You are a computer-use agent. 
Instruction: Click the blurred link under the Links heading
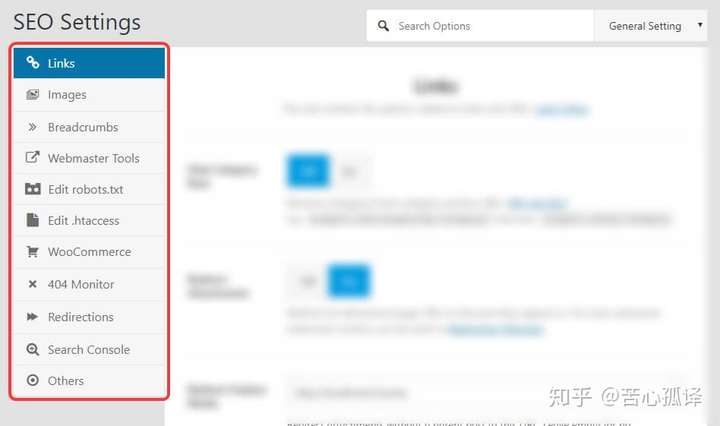coord(561,110)
